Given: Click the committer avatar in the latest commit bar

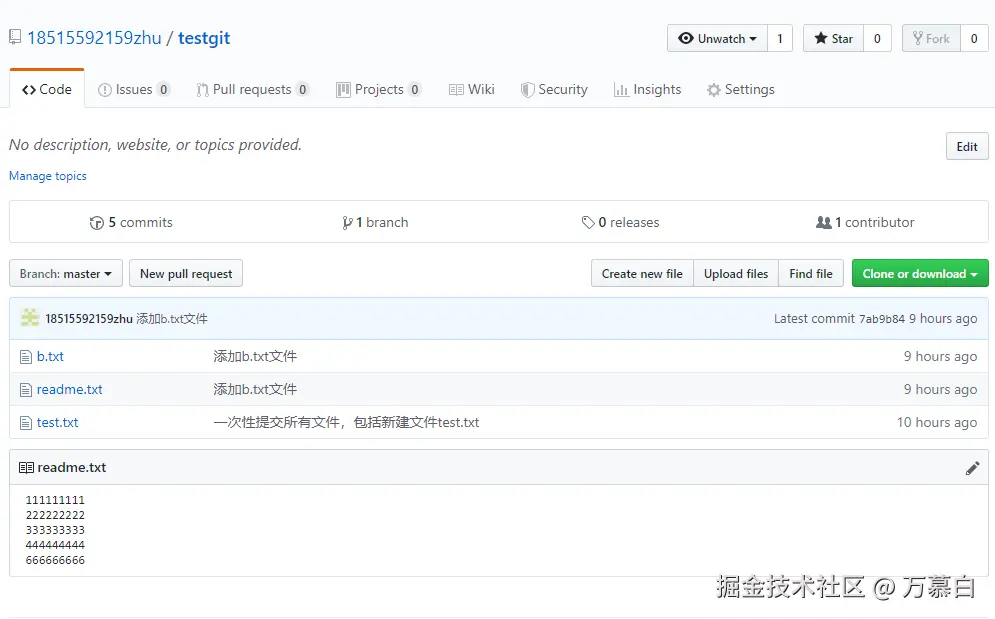Looking at the screenshot, I should 30,318.
